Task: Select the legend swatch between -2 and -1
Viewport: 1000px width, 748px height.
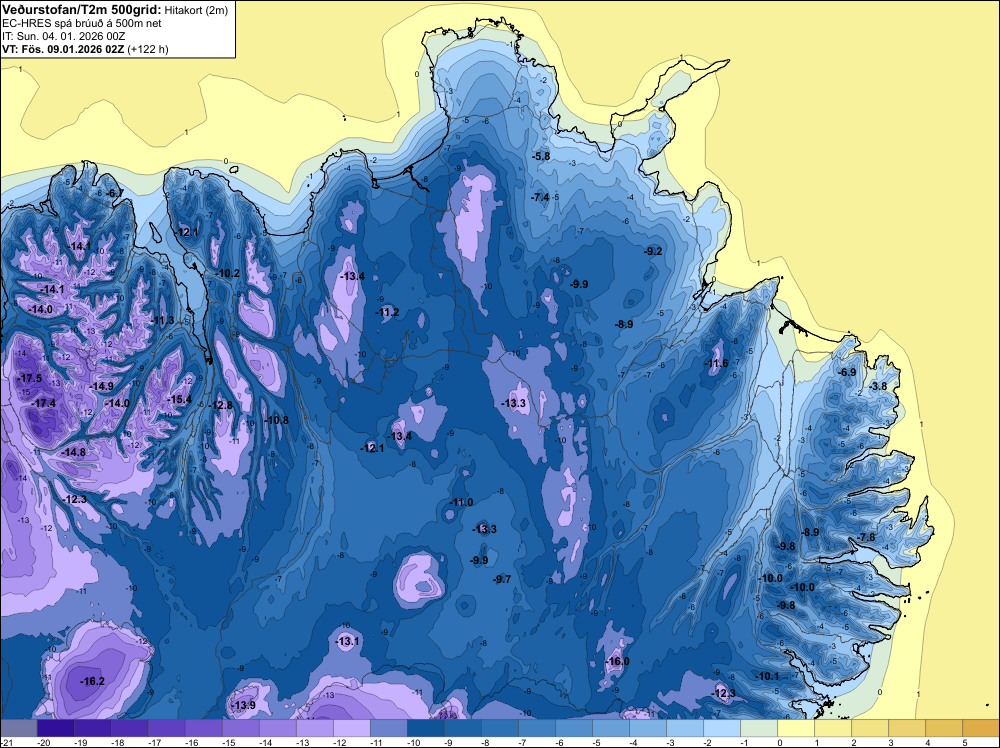Action: coord(722,728)
